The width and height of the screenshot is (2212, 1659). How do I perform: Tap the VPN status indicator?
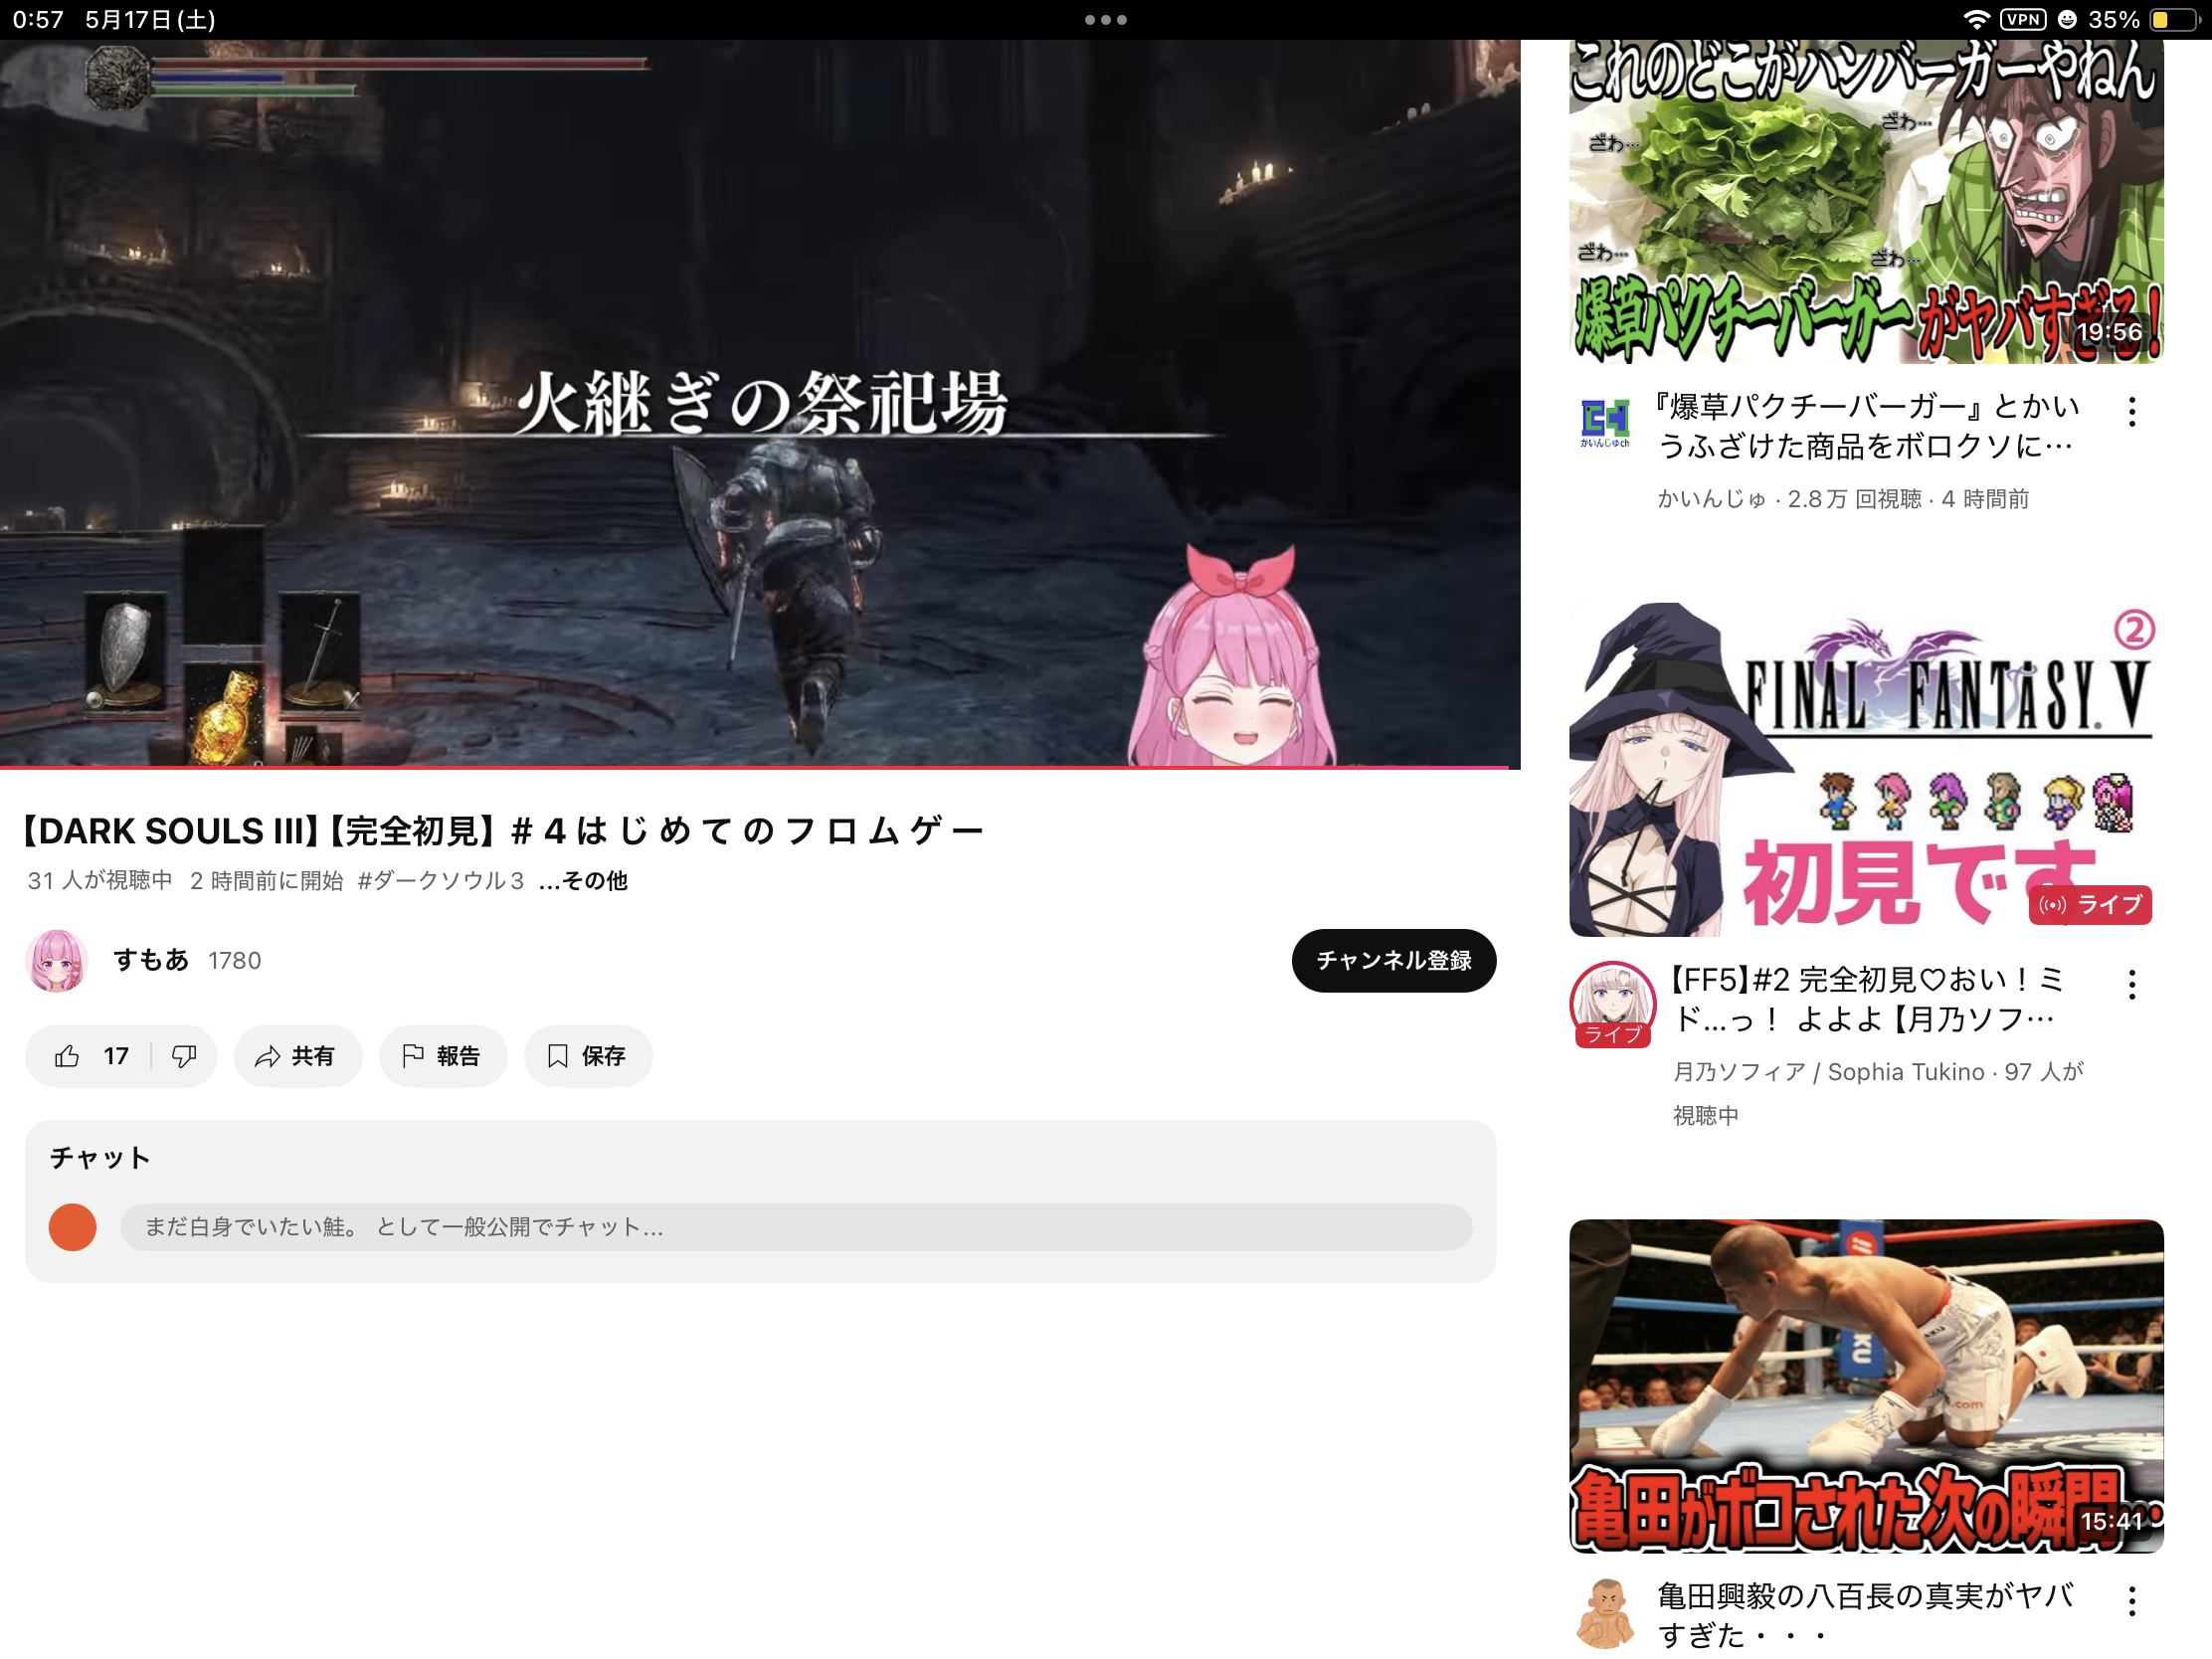pyautogui.click(x=2023, y=20)
